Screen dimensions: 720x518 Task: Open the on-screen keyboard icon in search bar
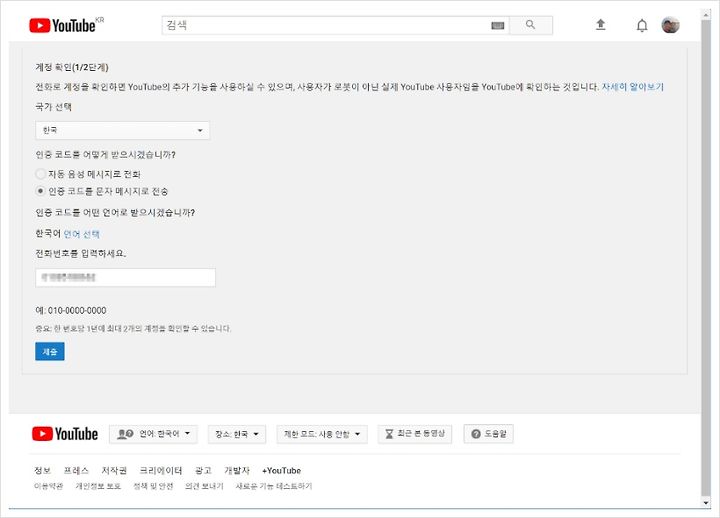click(497, 25)
